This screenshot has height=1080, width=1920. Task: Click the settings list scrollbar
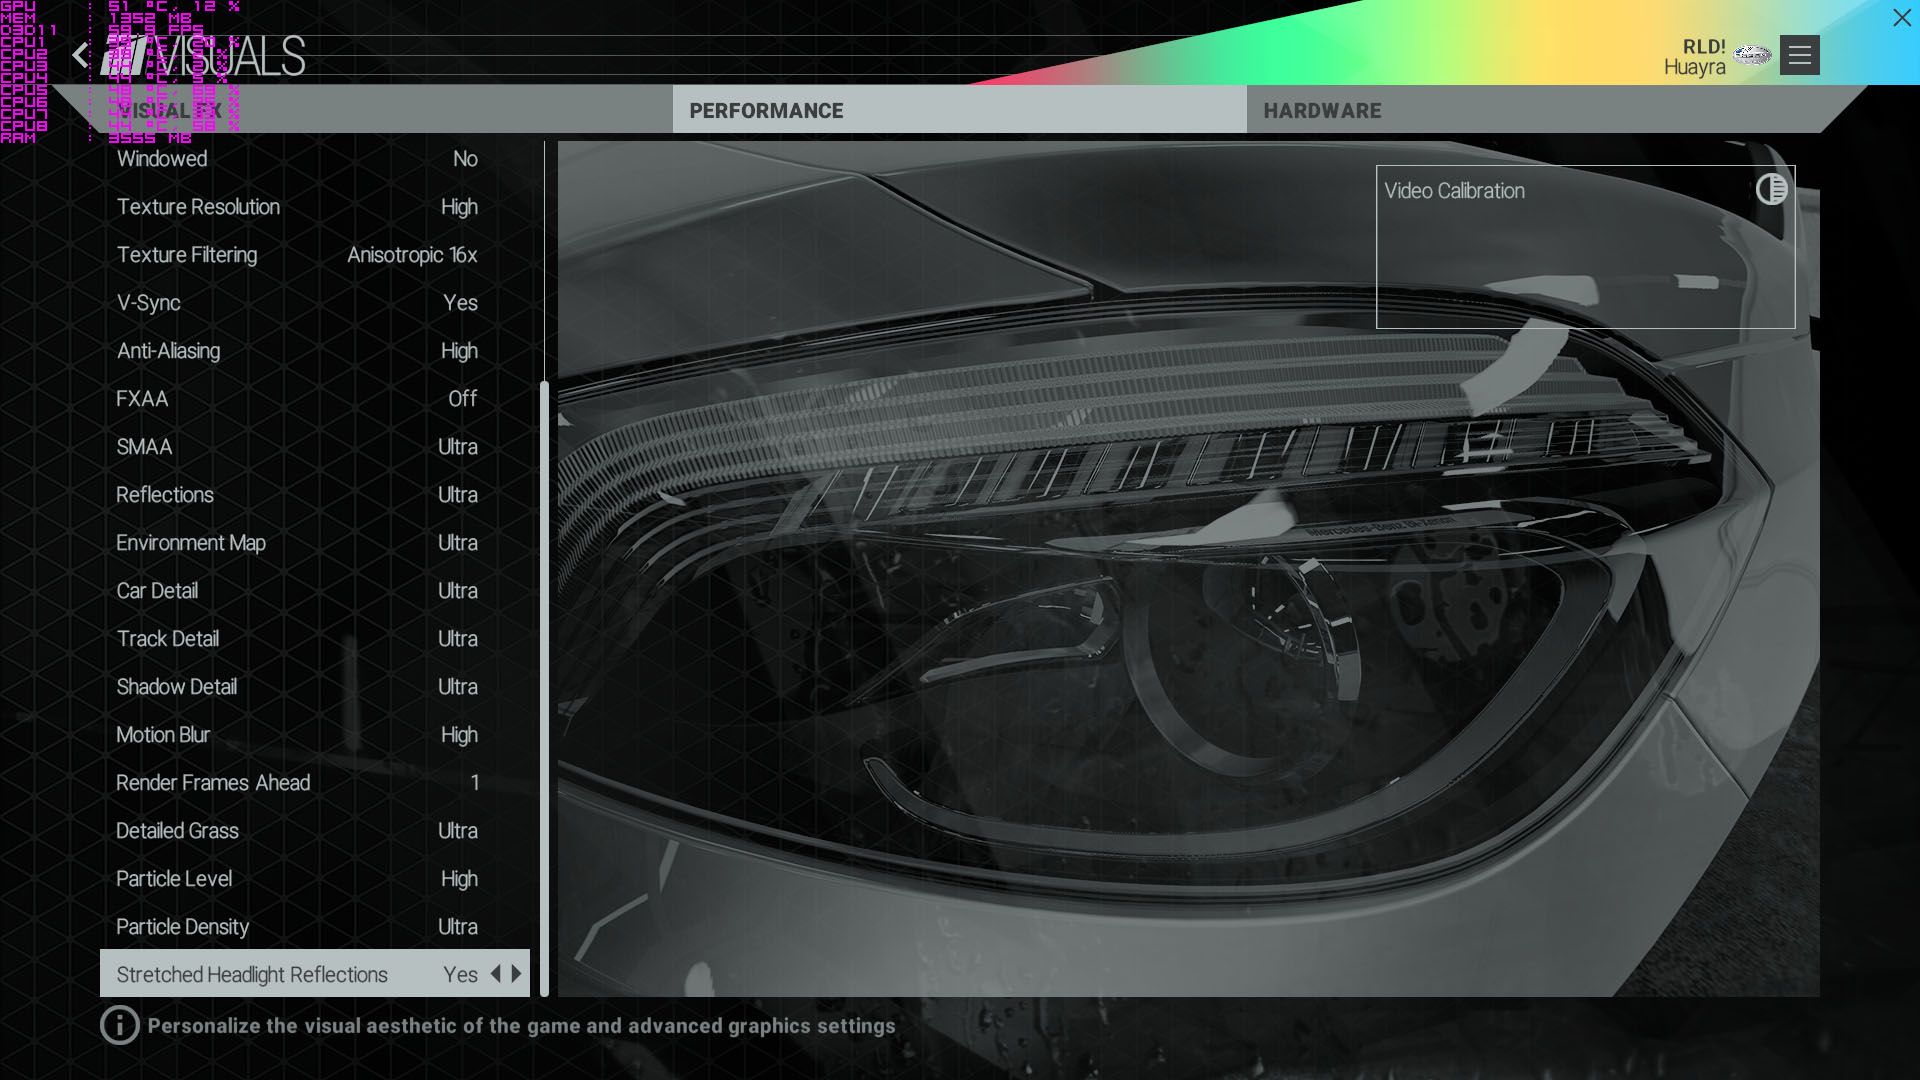pyautogui.click(x=544, y=688)
